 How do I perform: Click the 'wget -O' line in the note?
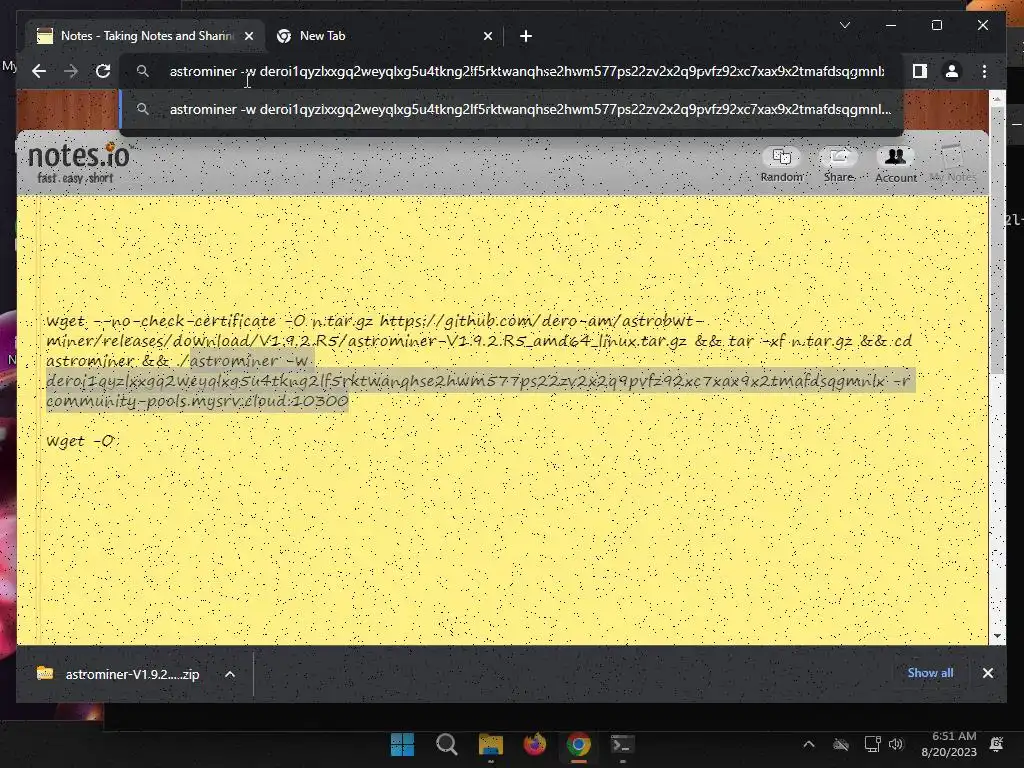click(80, 441)
